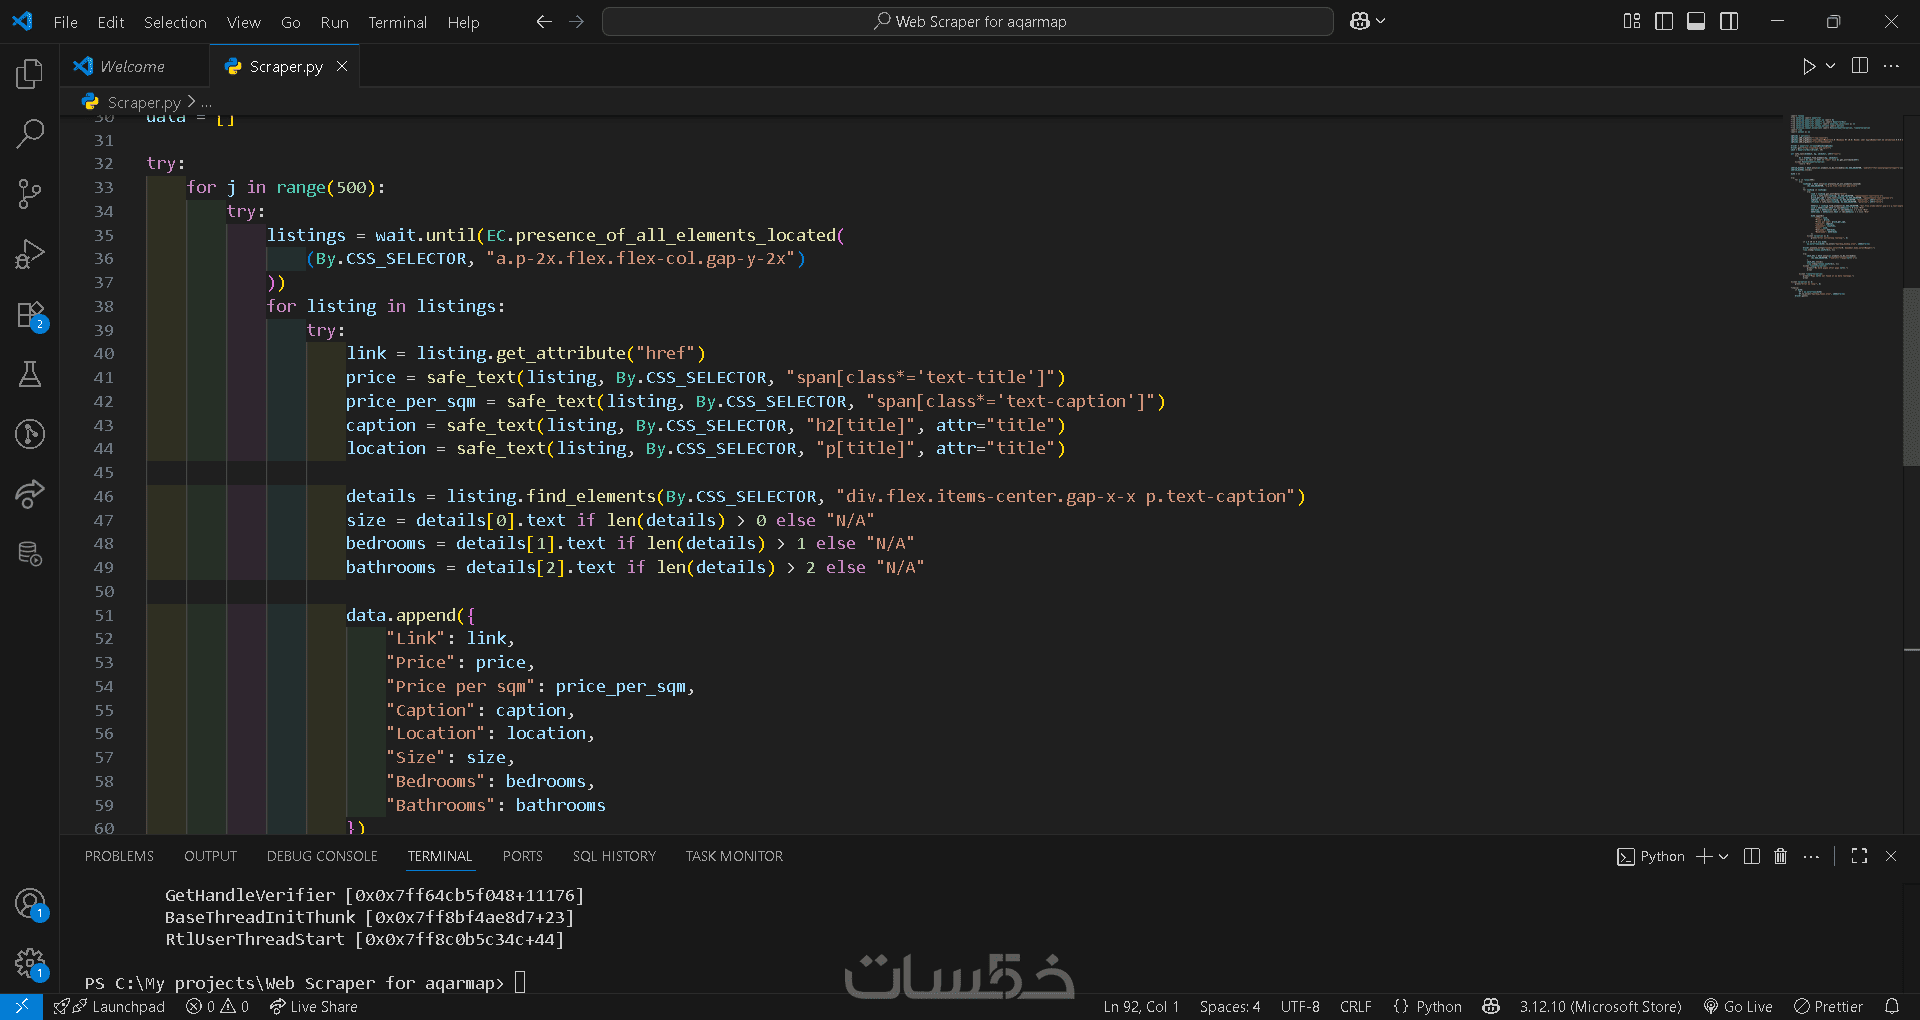This screenshot has width=1920, height=1020.
Task: Open the Explorer view in activity bar
Action: (x=30, y=73)
